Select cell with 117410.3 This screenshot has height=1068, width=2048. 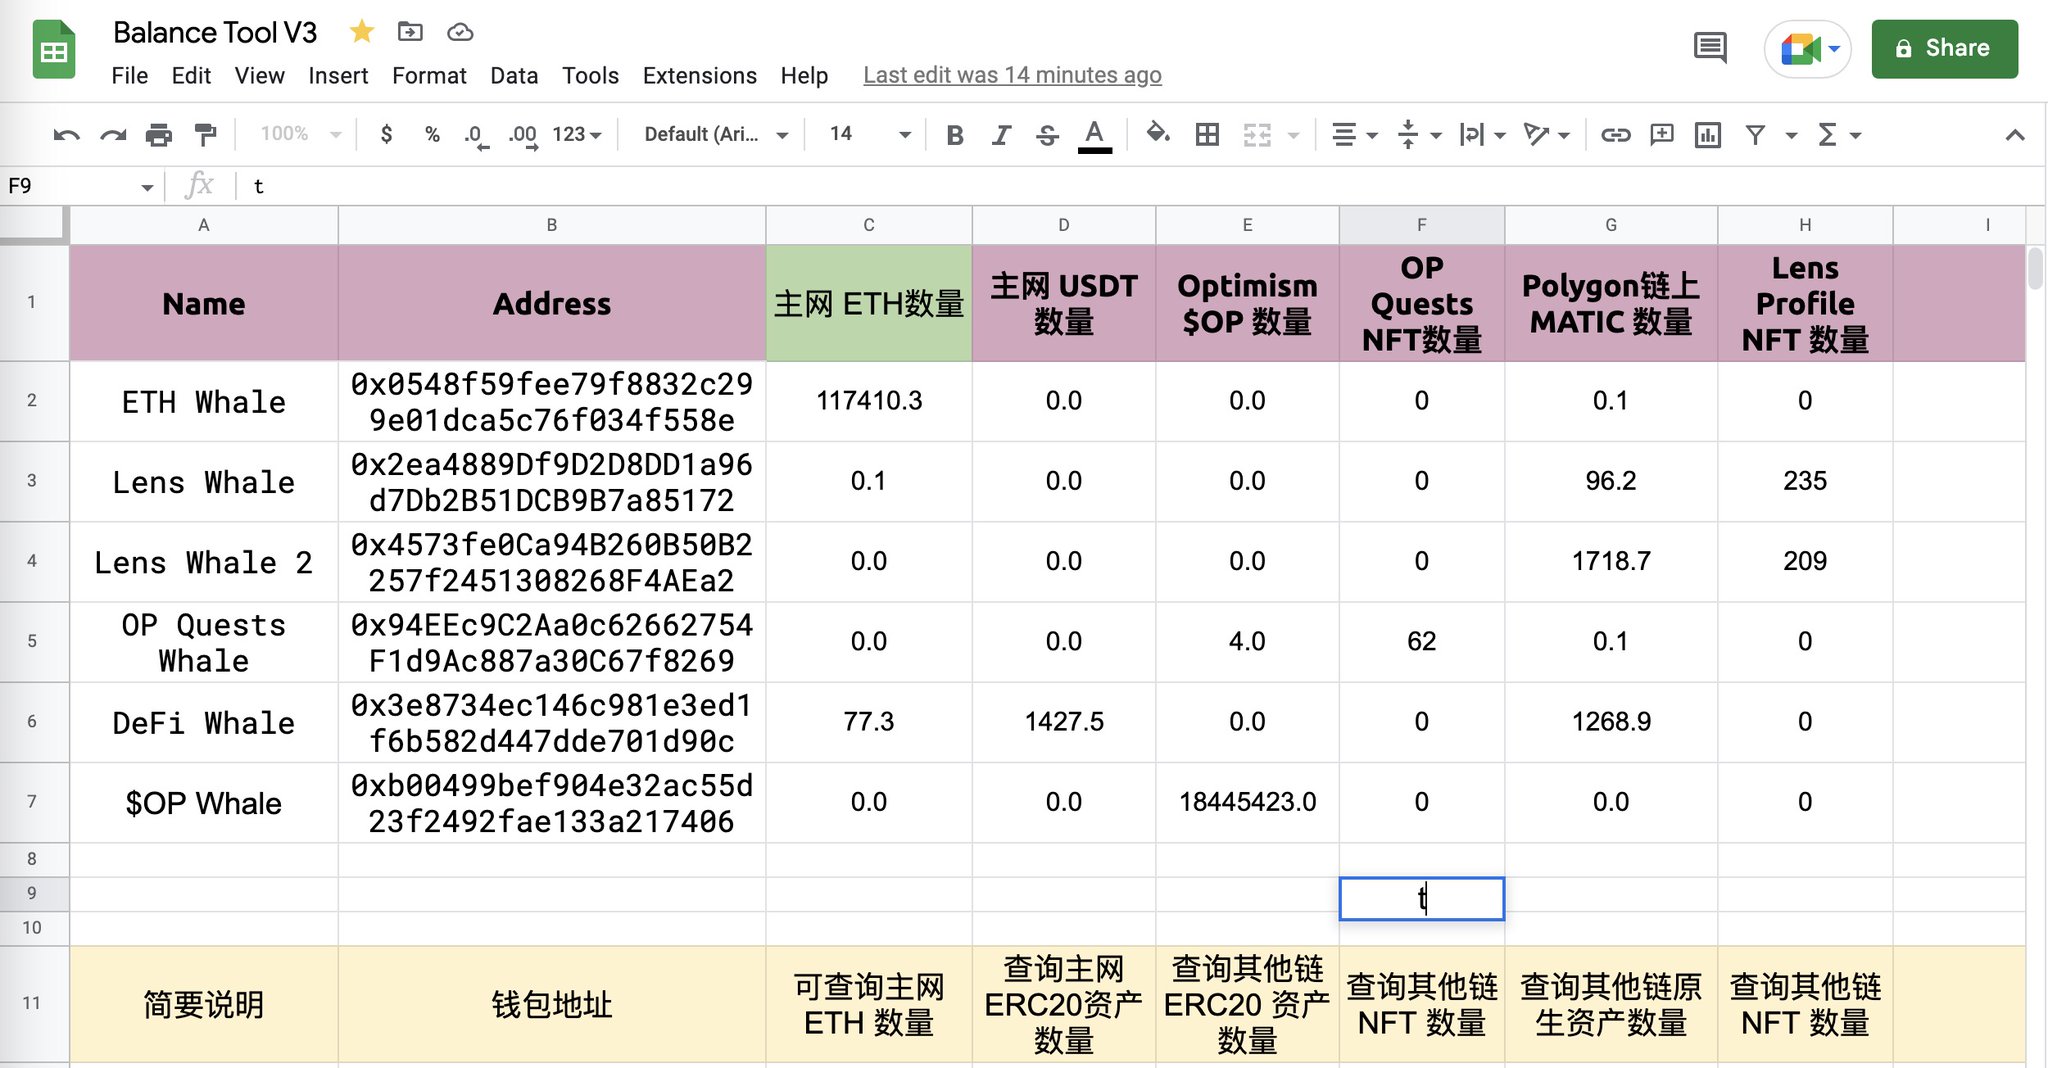(869, 401)
